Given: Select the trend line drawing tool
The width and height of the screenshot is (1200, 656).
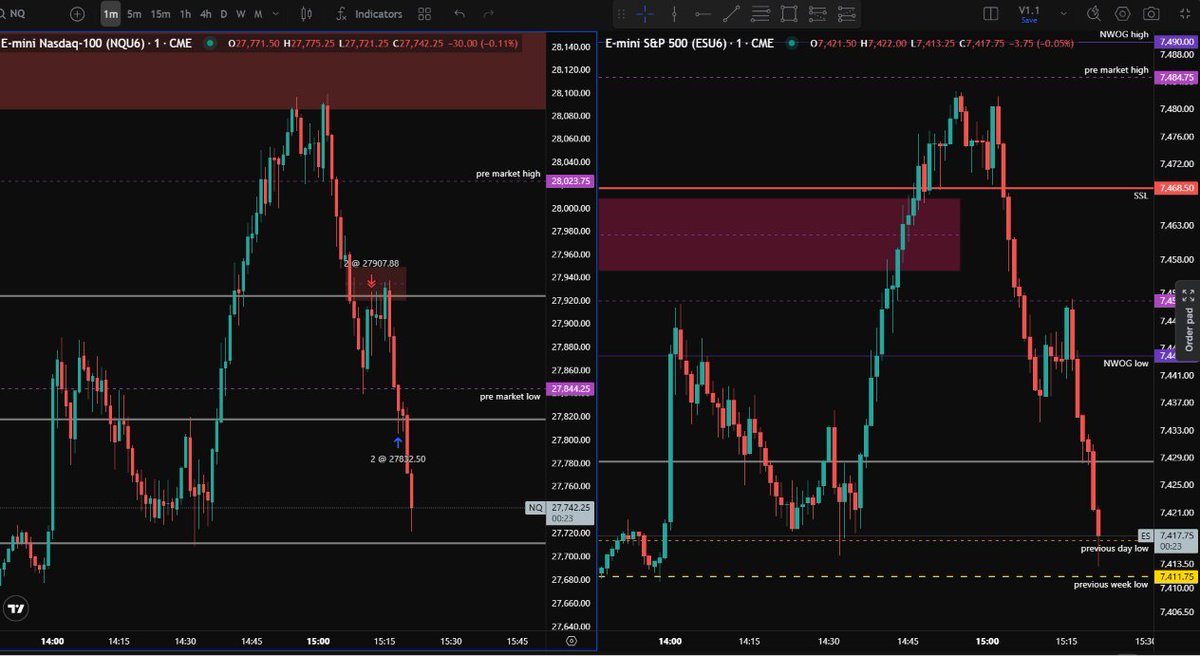Looking at the screenshot, I should pyautogui.click(x=732, y=14).
